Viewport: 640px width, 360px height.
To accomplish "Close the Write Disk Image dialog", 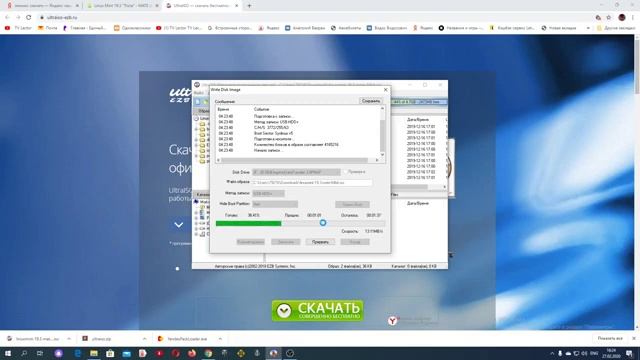I will pyautogui.click(x=385, y=89).
